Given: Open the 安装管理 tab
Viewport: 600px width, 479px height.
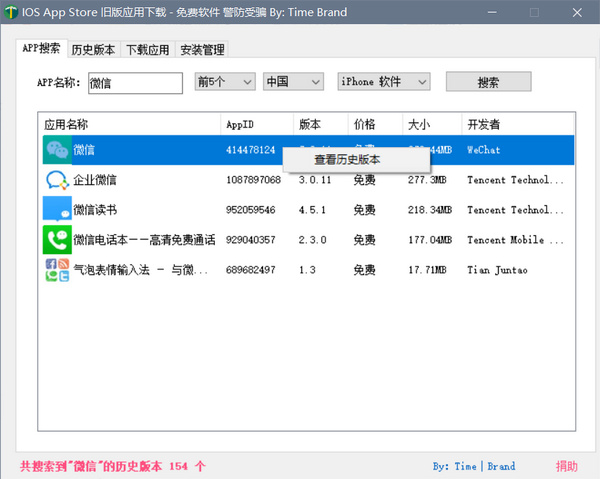Looking at the screenshot, I should (x=202, y=50).
